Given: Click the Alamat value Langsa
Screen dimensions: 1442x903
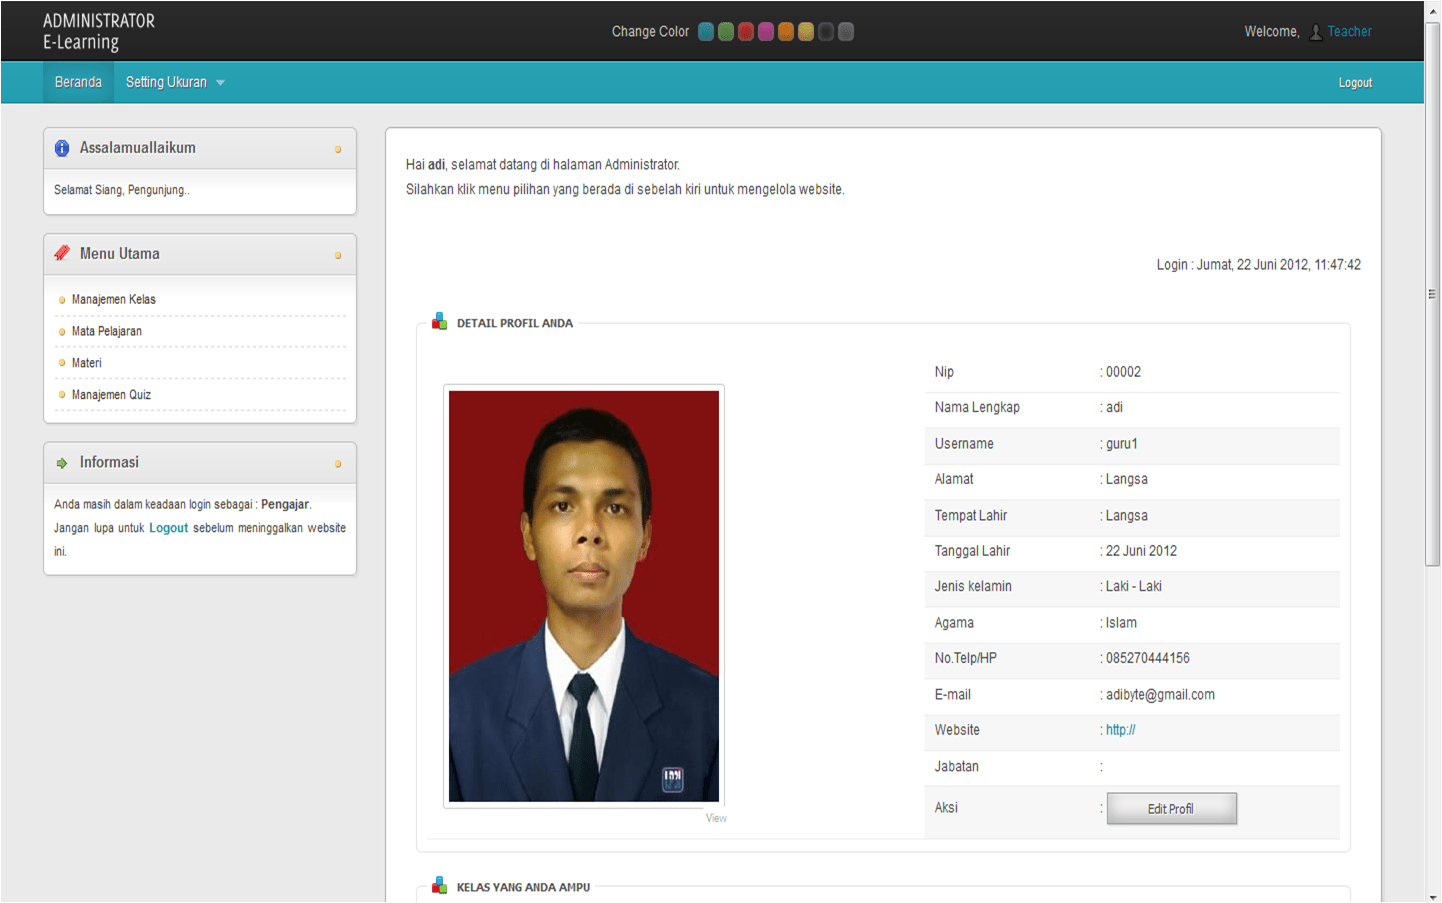Looking at the screenshot, I should [x=1127, y=479].
